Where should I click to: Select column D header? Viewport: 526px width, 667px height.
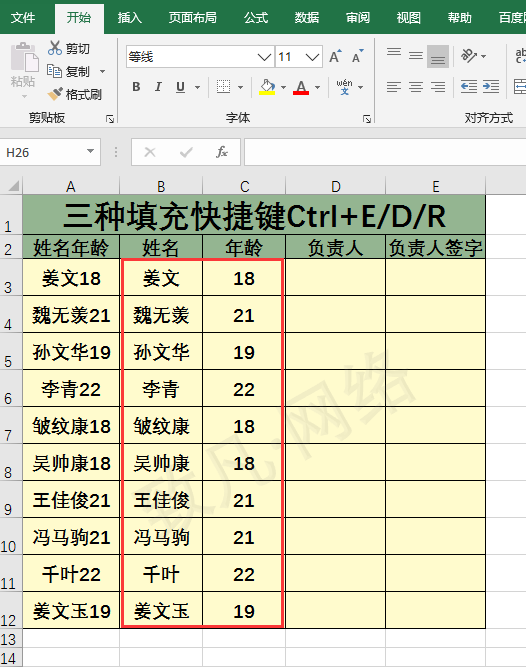(x=336, y=186)
